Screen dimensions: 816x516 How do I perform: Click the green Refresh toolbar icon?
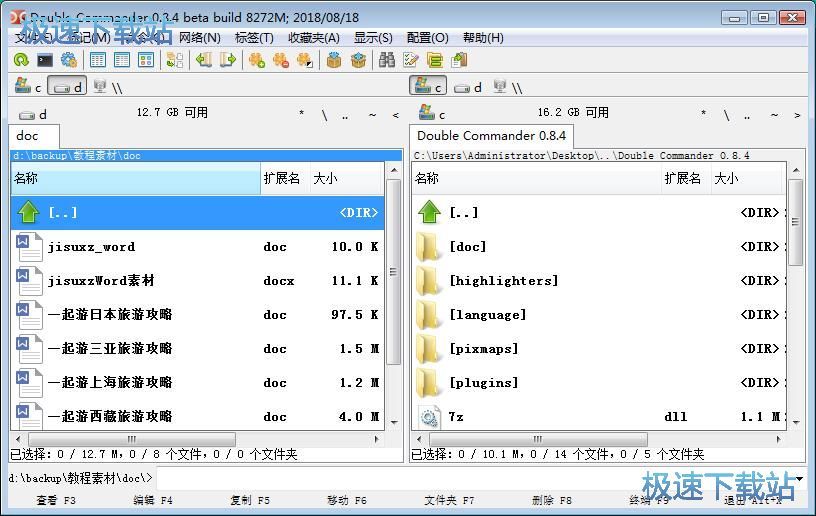[x=21, y=60]
